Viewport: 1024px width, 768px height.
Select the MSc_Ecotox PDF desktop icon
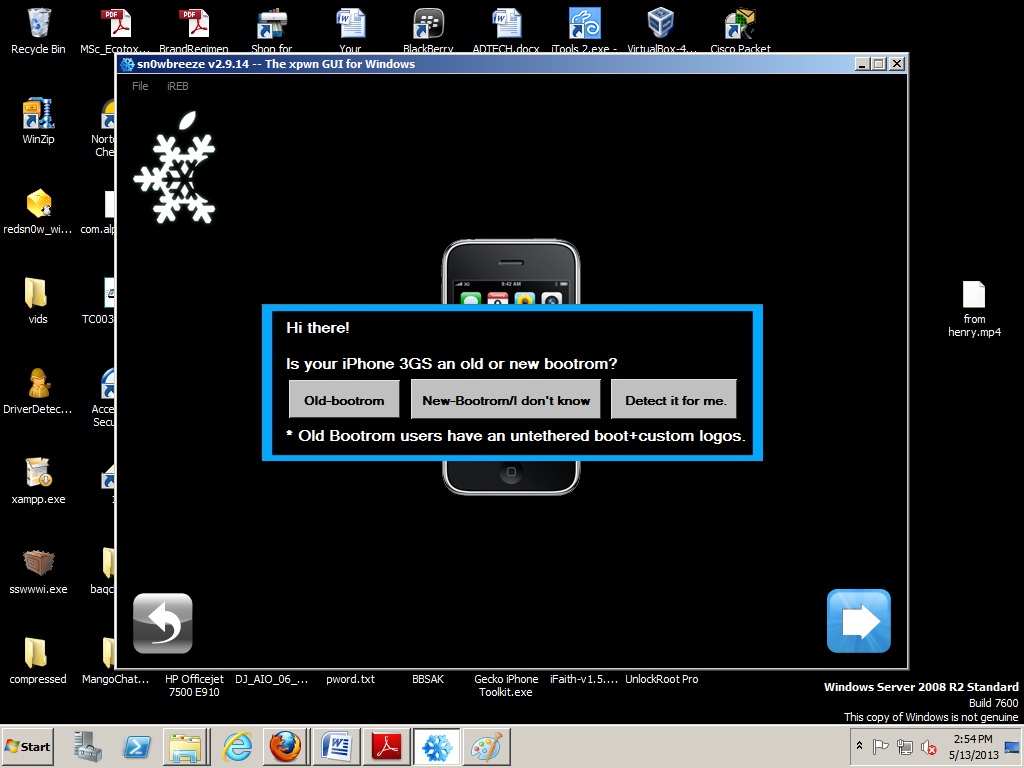coord(116,31)
